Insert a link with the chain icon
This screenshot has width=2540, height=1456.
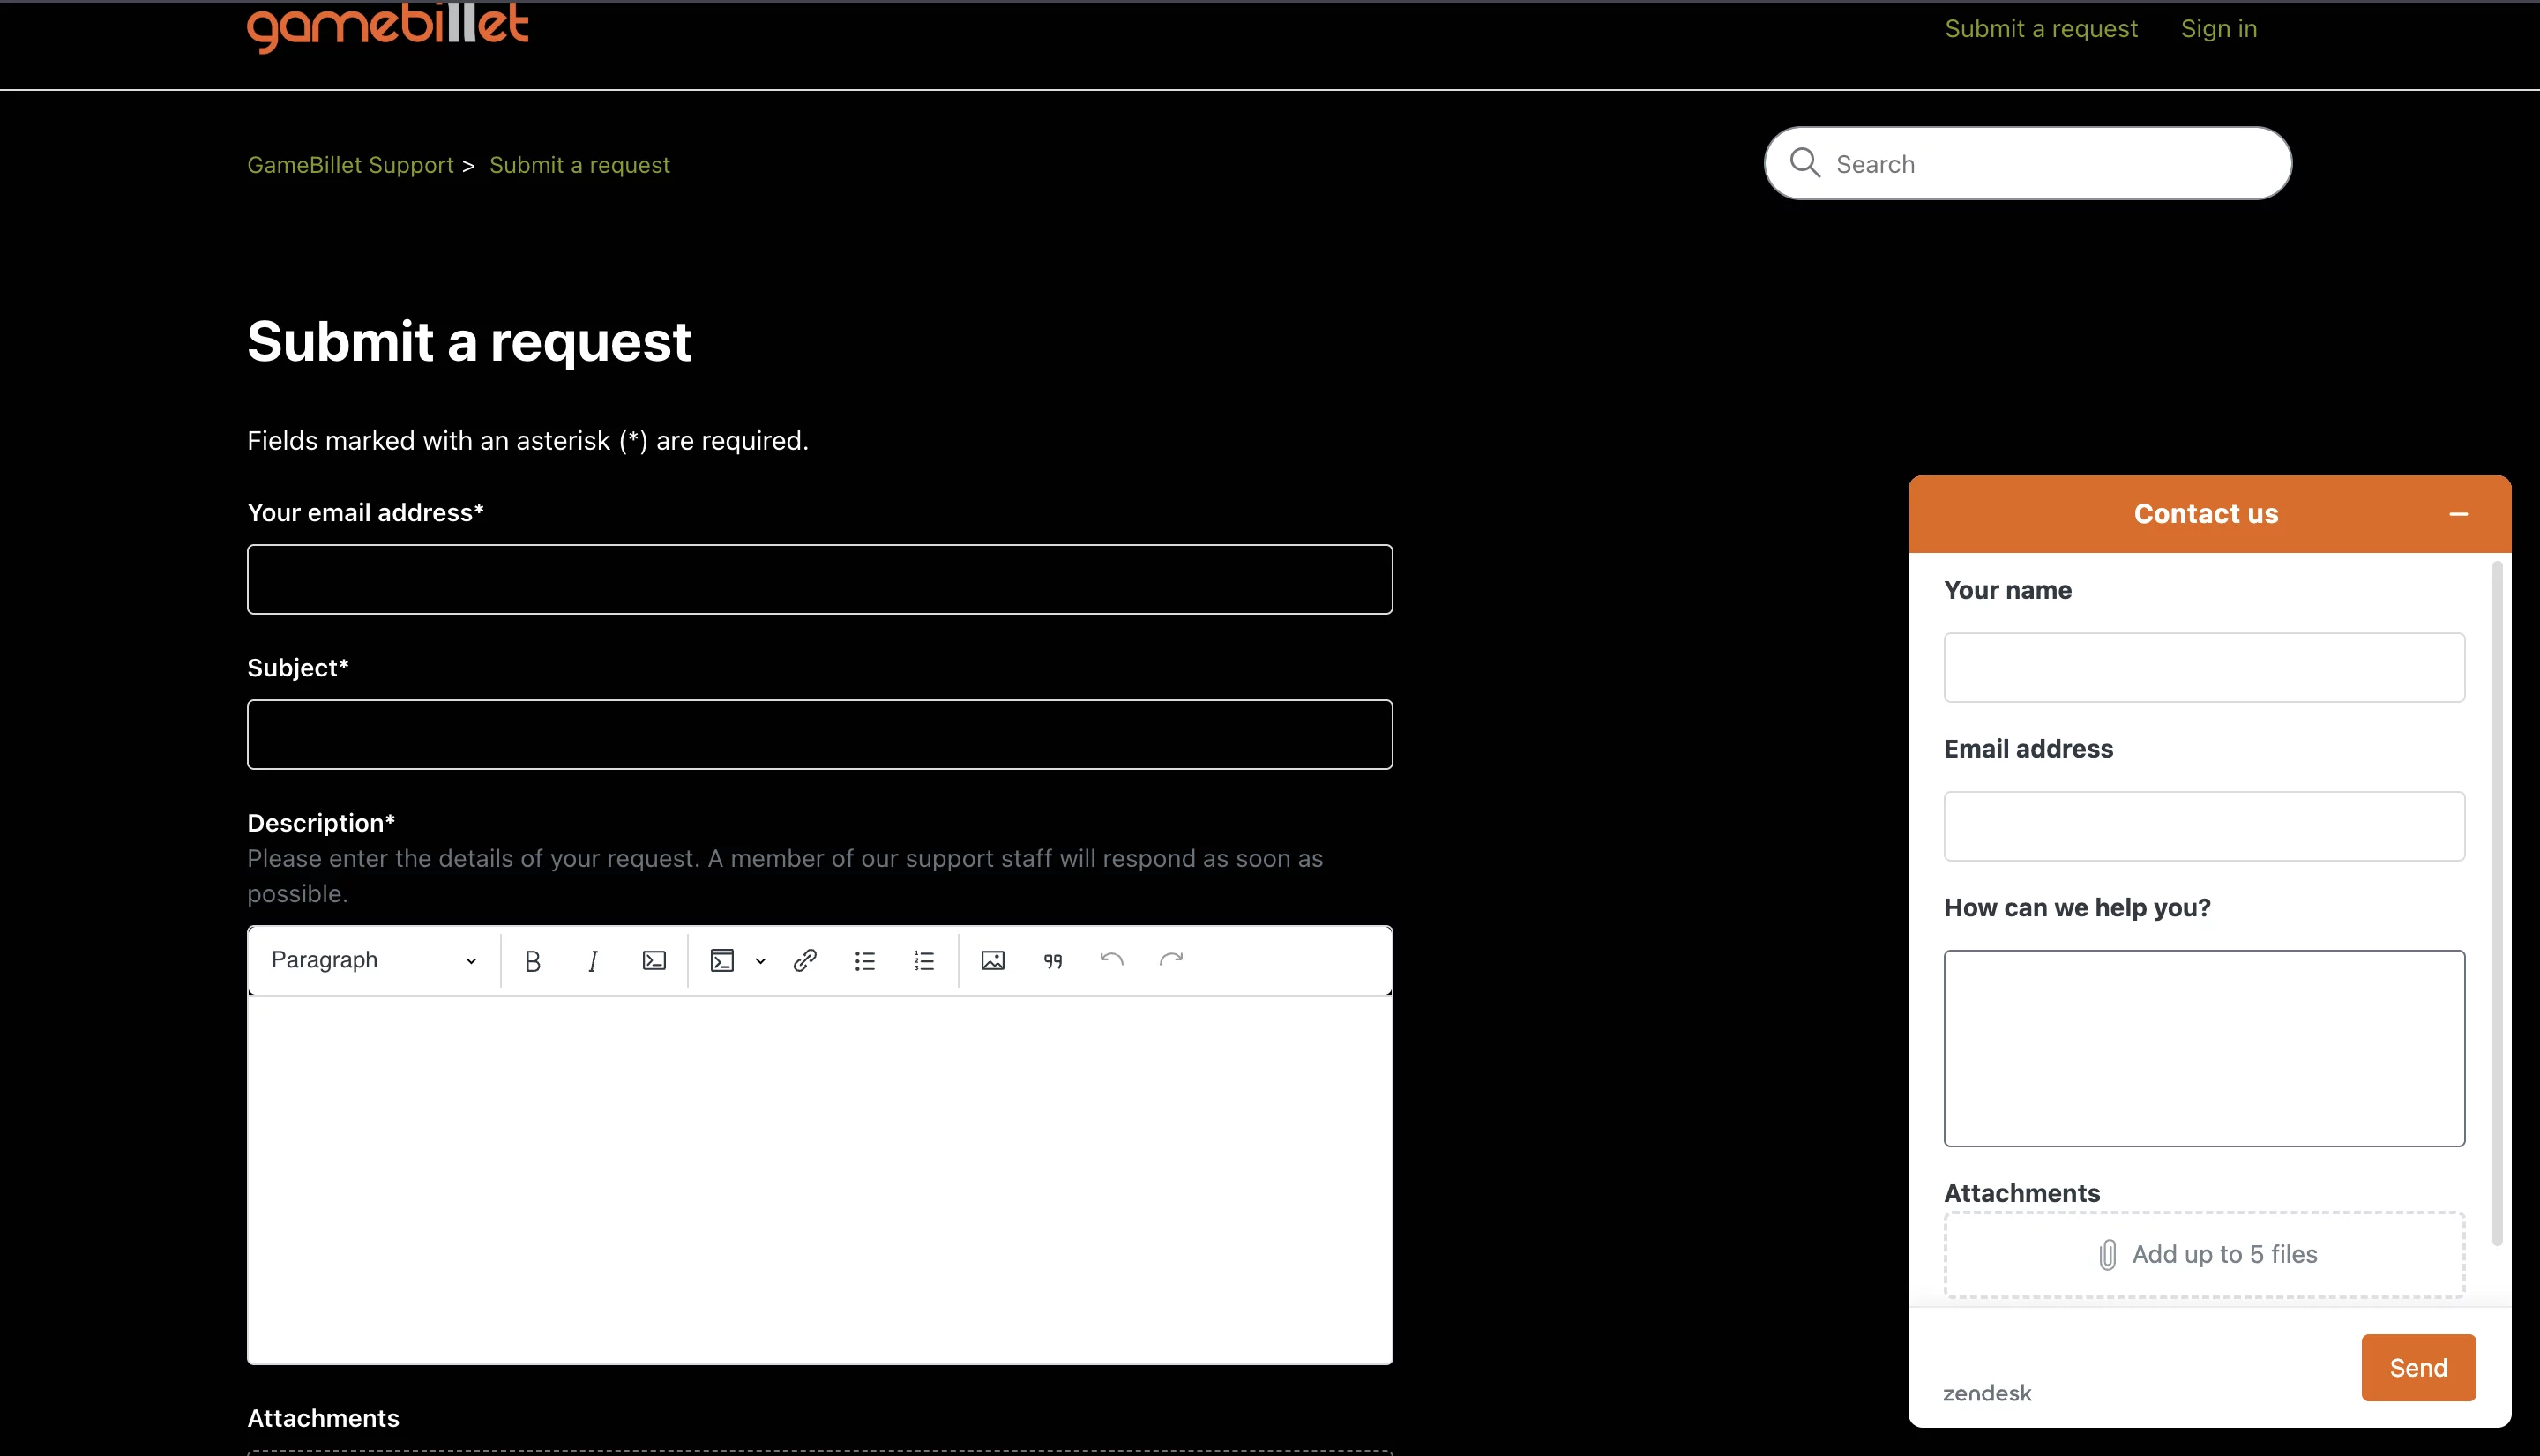(x=805, y=961)
